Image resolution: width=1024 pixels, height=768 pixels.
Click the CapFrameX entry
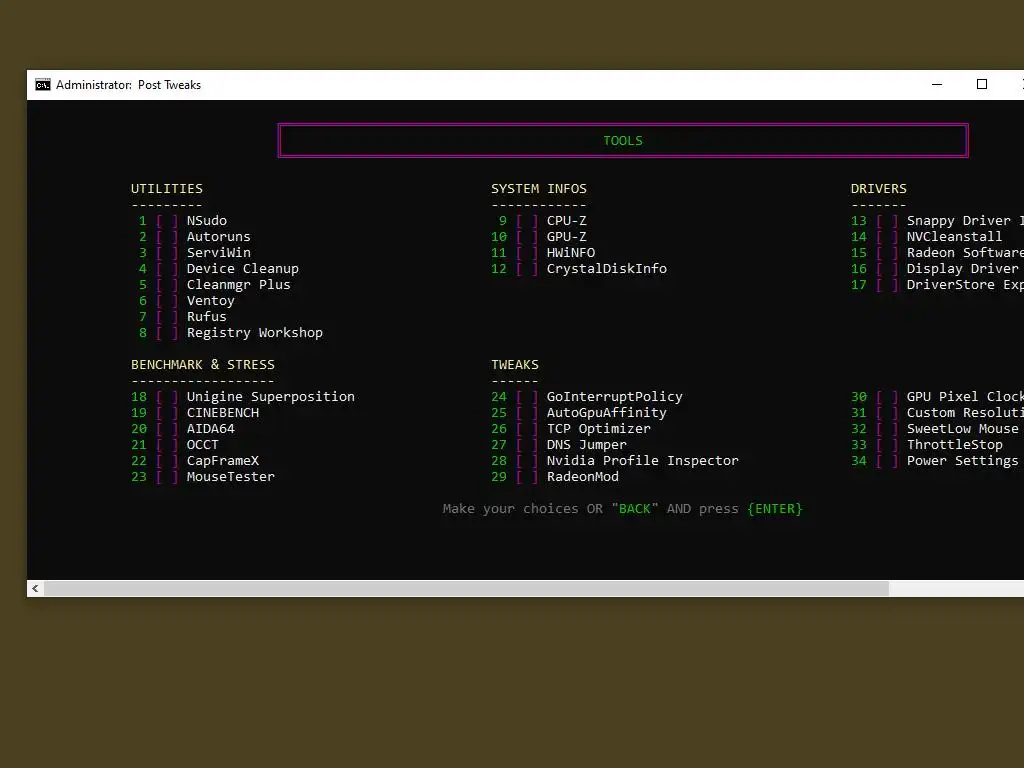pos(223,460)
